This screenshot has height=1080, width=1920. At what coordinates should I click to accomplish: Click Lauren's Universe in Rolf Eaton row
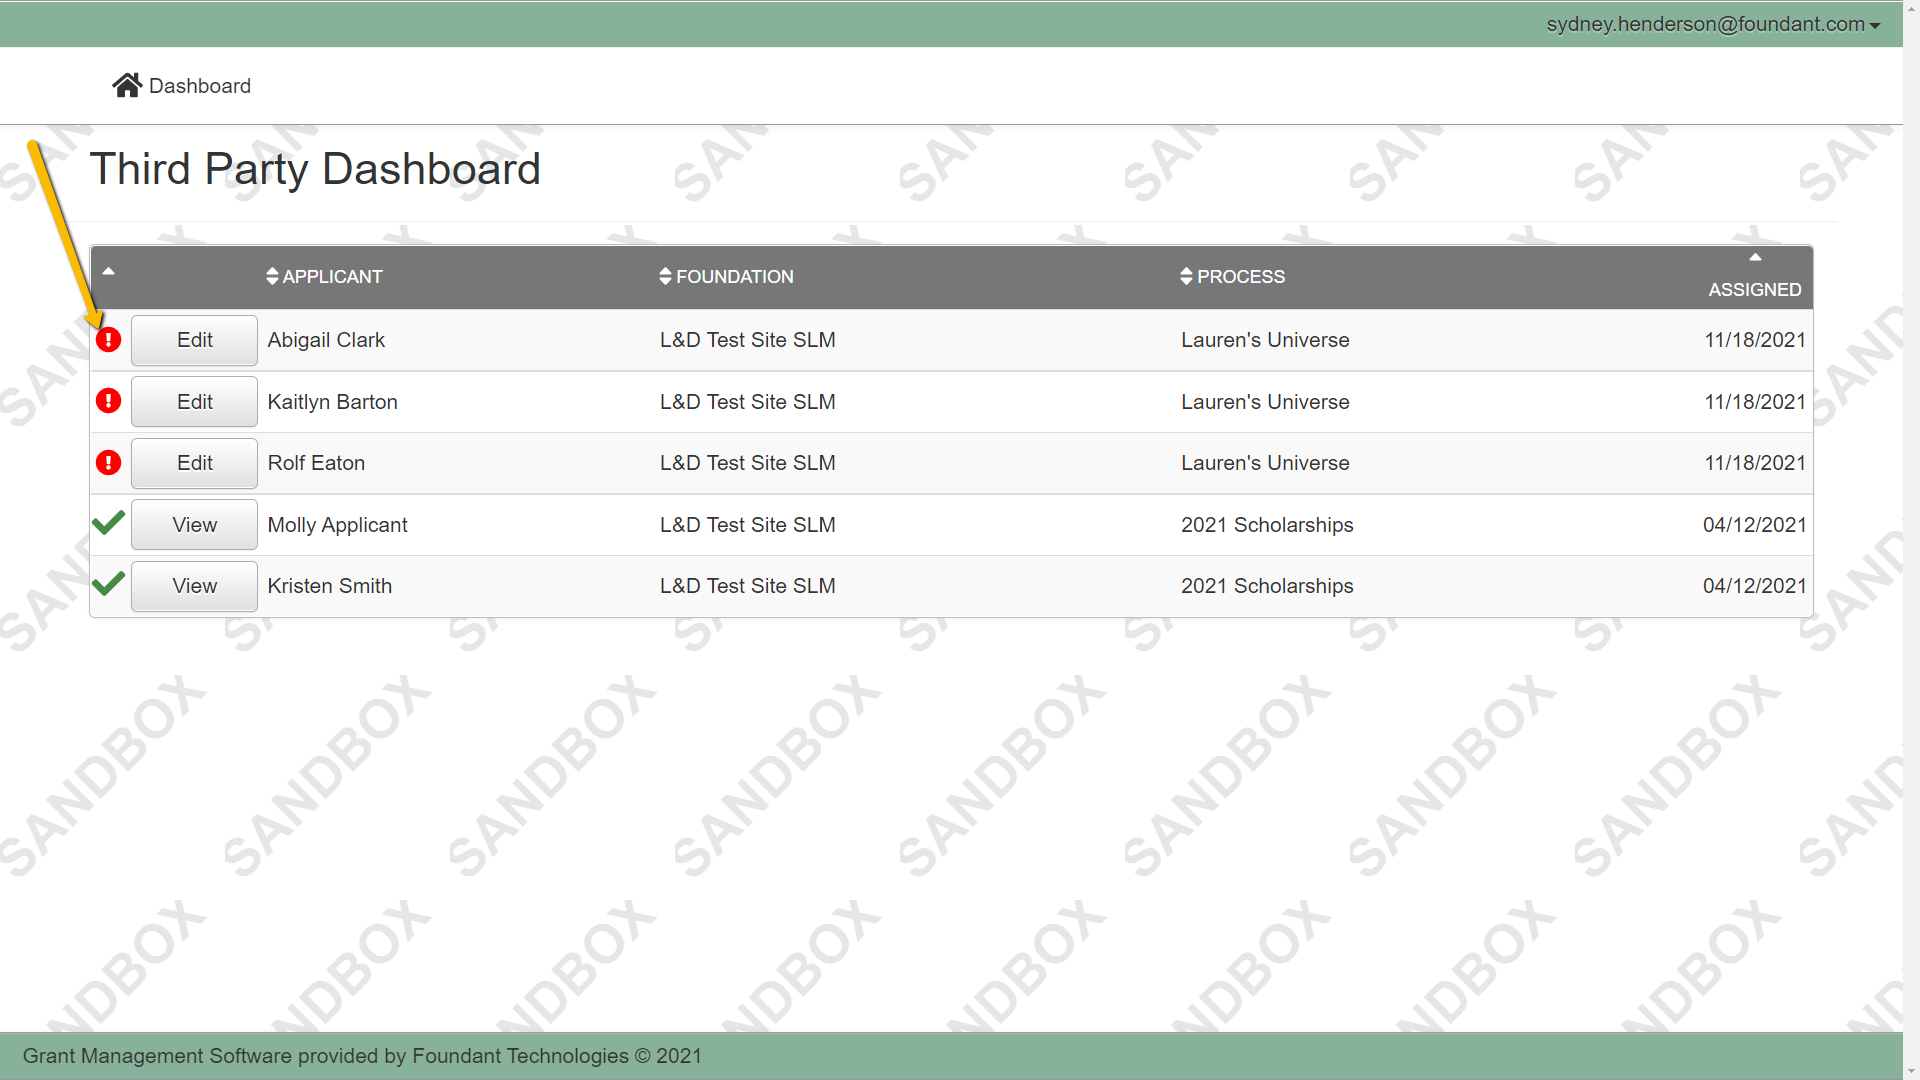click(1265, 463)
